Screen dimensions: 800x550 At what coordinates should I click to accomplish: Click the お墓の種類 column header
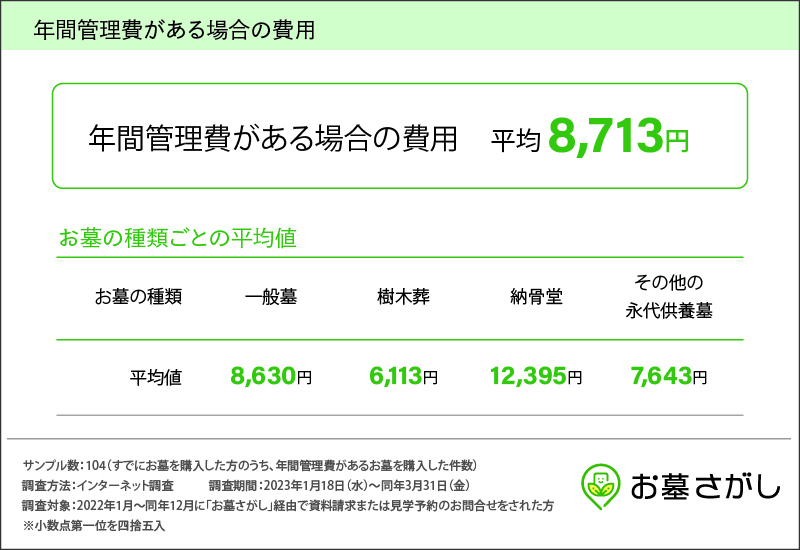coord(138,296)
